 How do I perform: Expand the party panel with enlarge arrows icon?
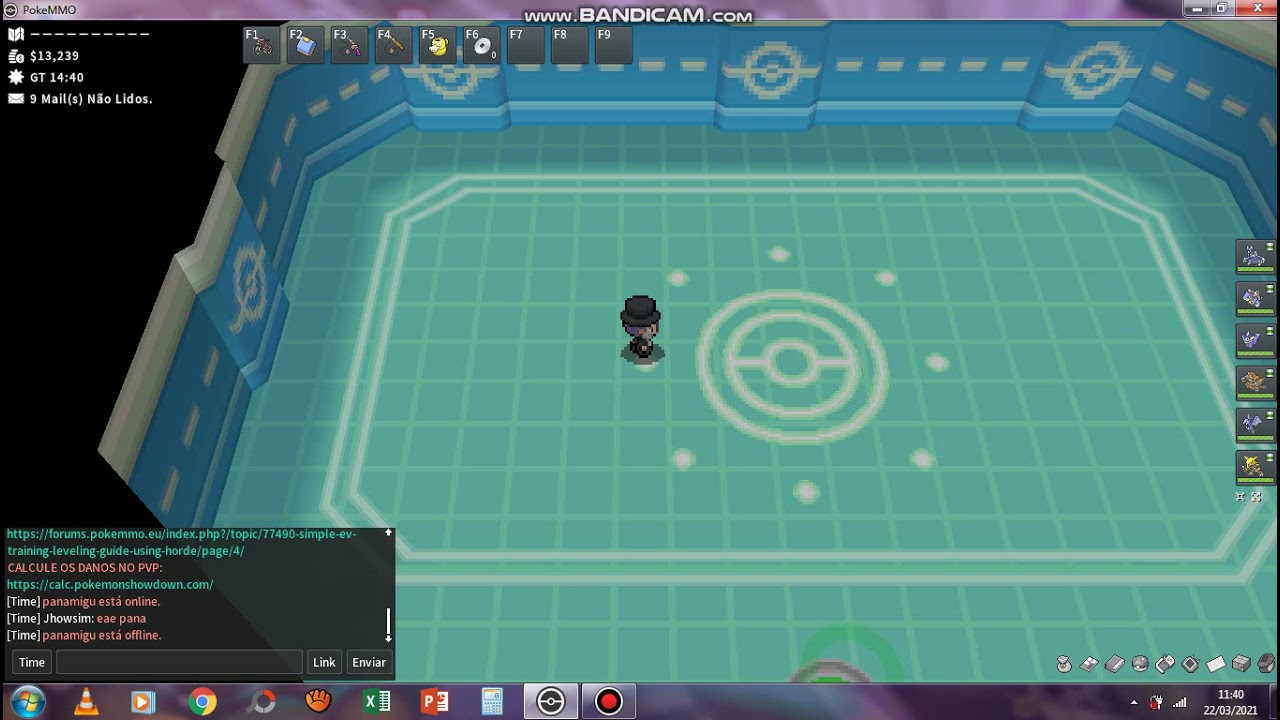coord(1257,497)
